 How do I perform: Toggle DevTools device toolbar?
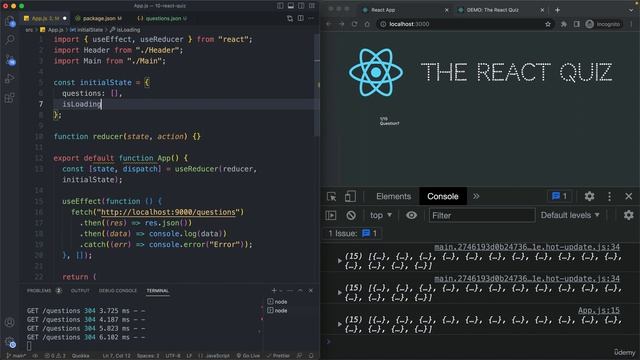(x=350, y=197)
